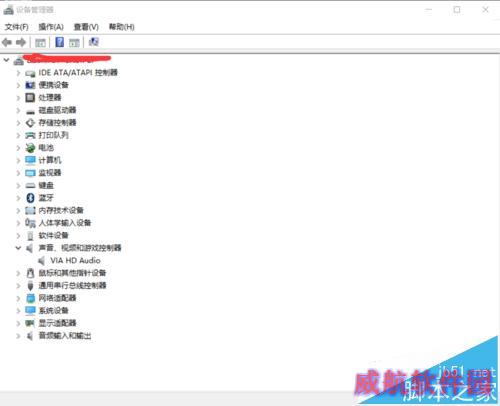Select the 软件设备 icon
The image size is (500, 406).
(x=30, y=236)
